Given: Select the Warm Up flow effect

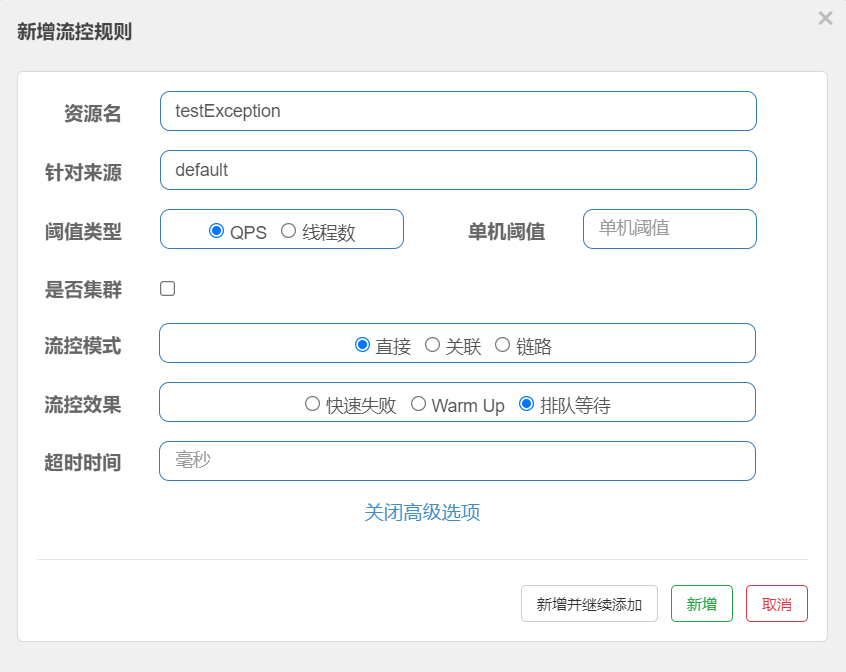Looking at the screenshot, I should (x=418, y=404).
